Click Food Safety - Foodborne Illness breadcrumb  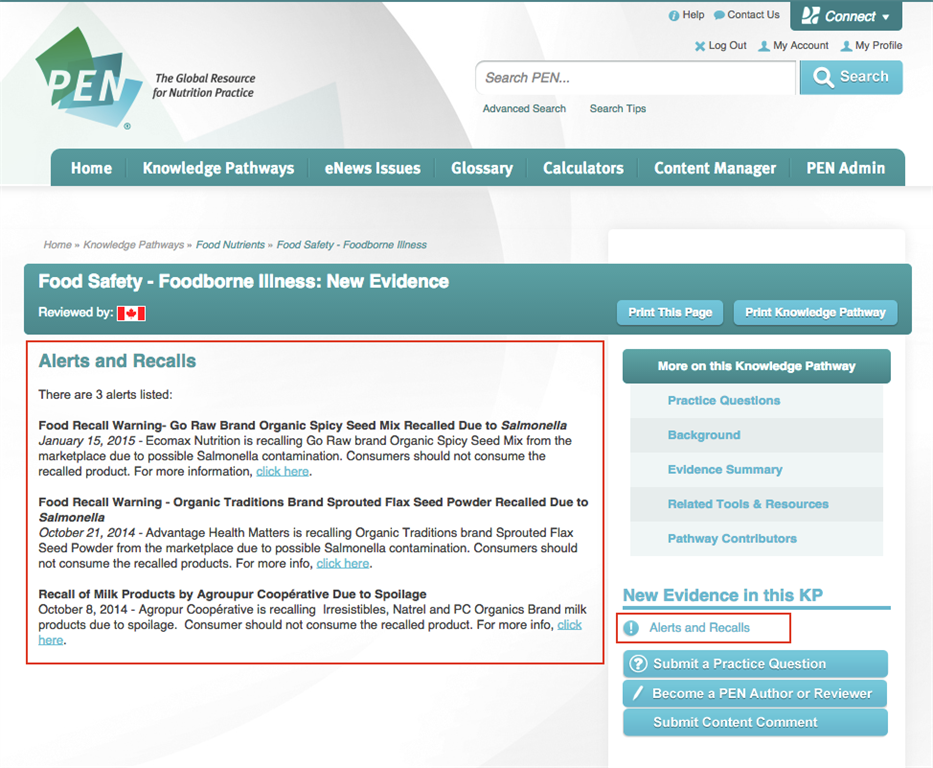pyautogui.click(x=352, y=244)
